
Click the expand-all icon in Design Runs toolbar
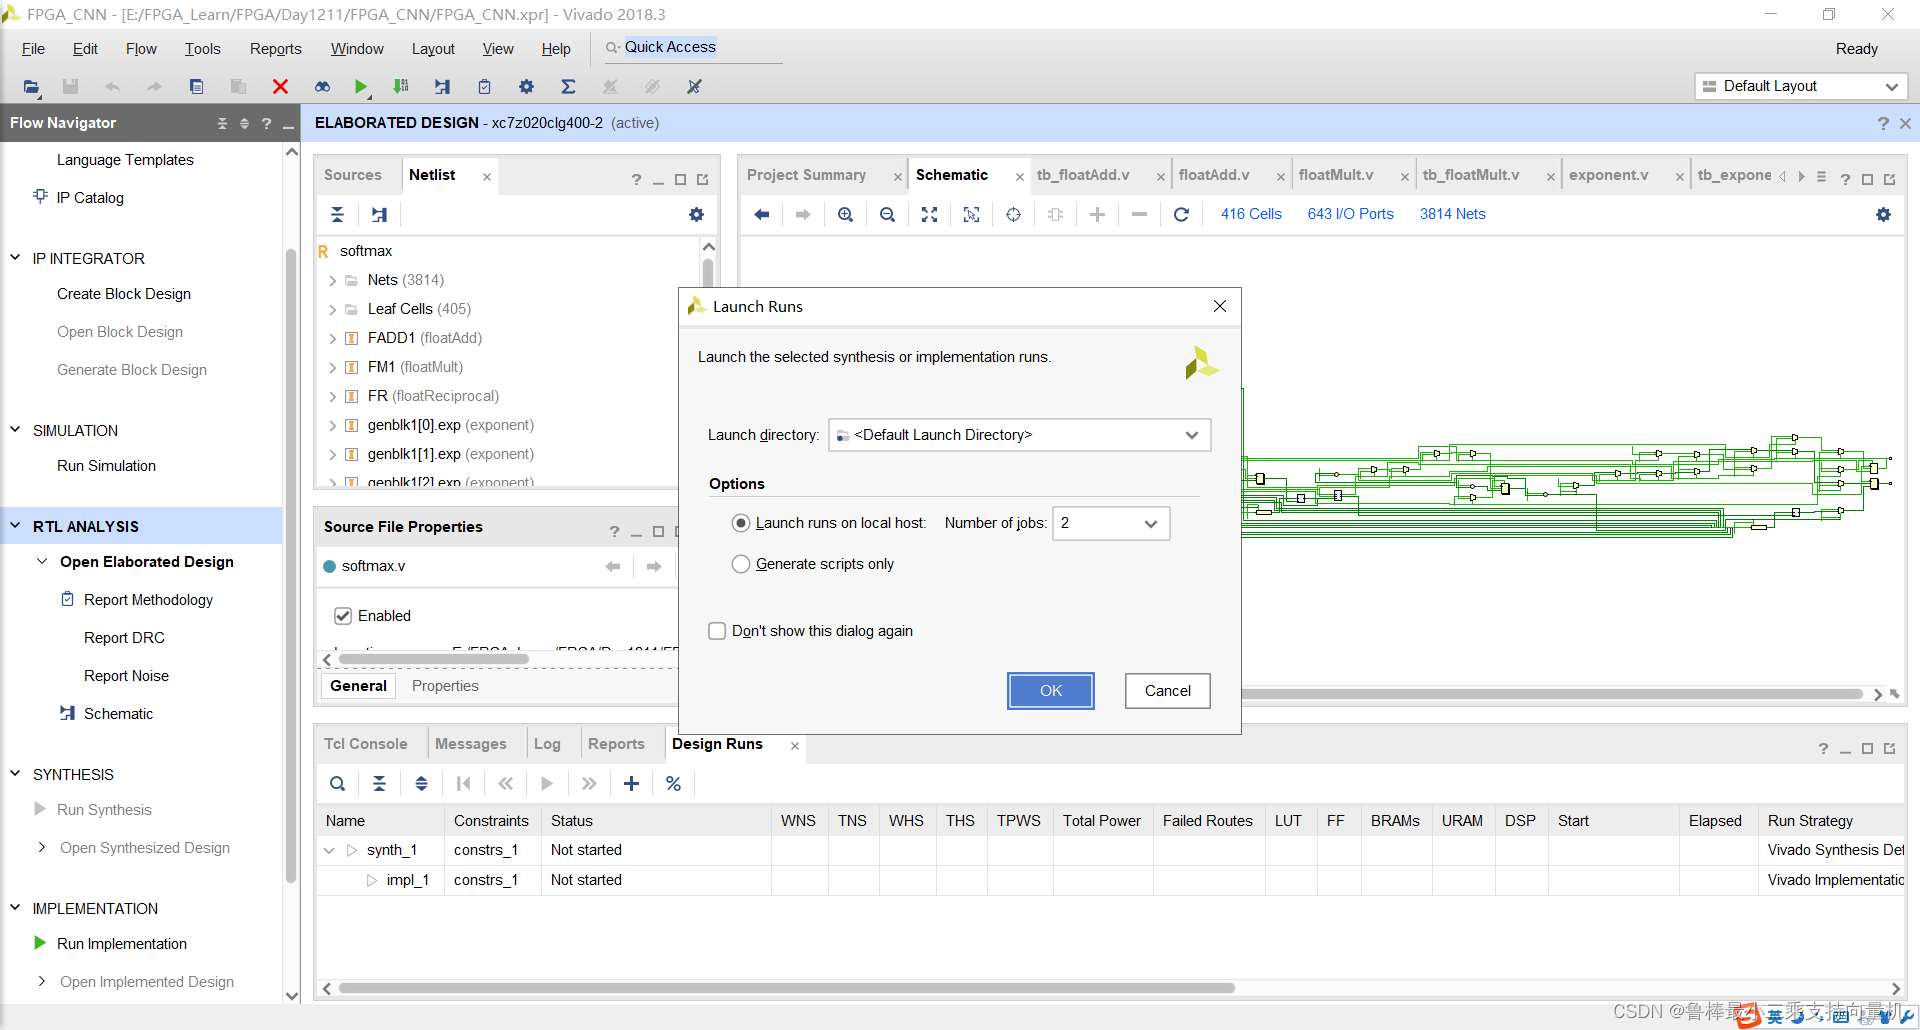click(421, 783)
